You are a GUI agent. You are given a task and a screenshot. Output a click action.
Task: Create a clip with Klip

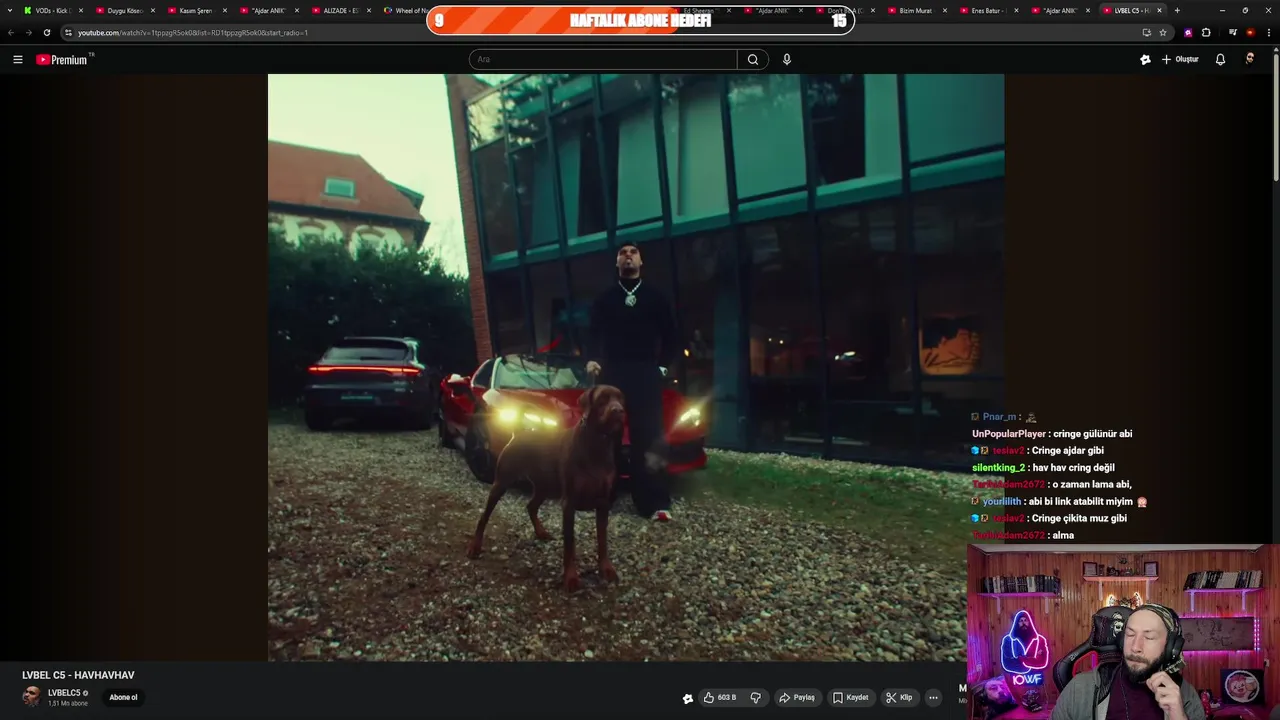pos(899,698)
